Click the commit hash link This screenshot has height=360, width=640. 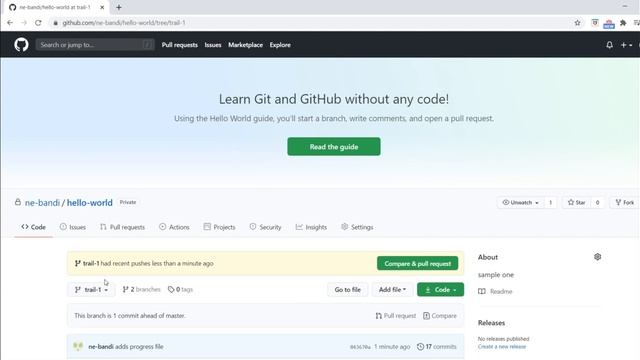click(x=360, y=347)
